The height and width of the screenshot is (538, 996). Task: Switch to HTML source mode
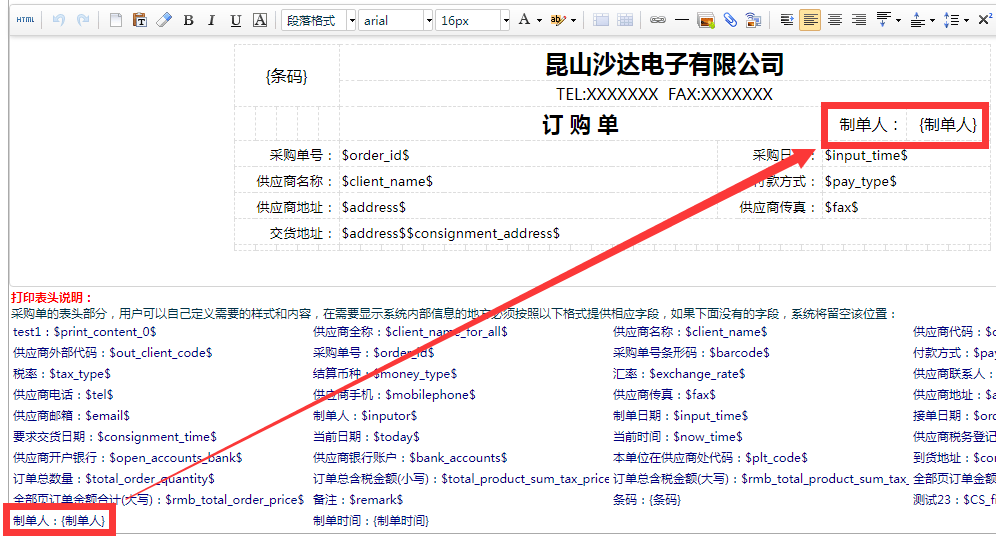pyautogui.click(x=25, y=20)
